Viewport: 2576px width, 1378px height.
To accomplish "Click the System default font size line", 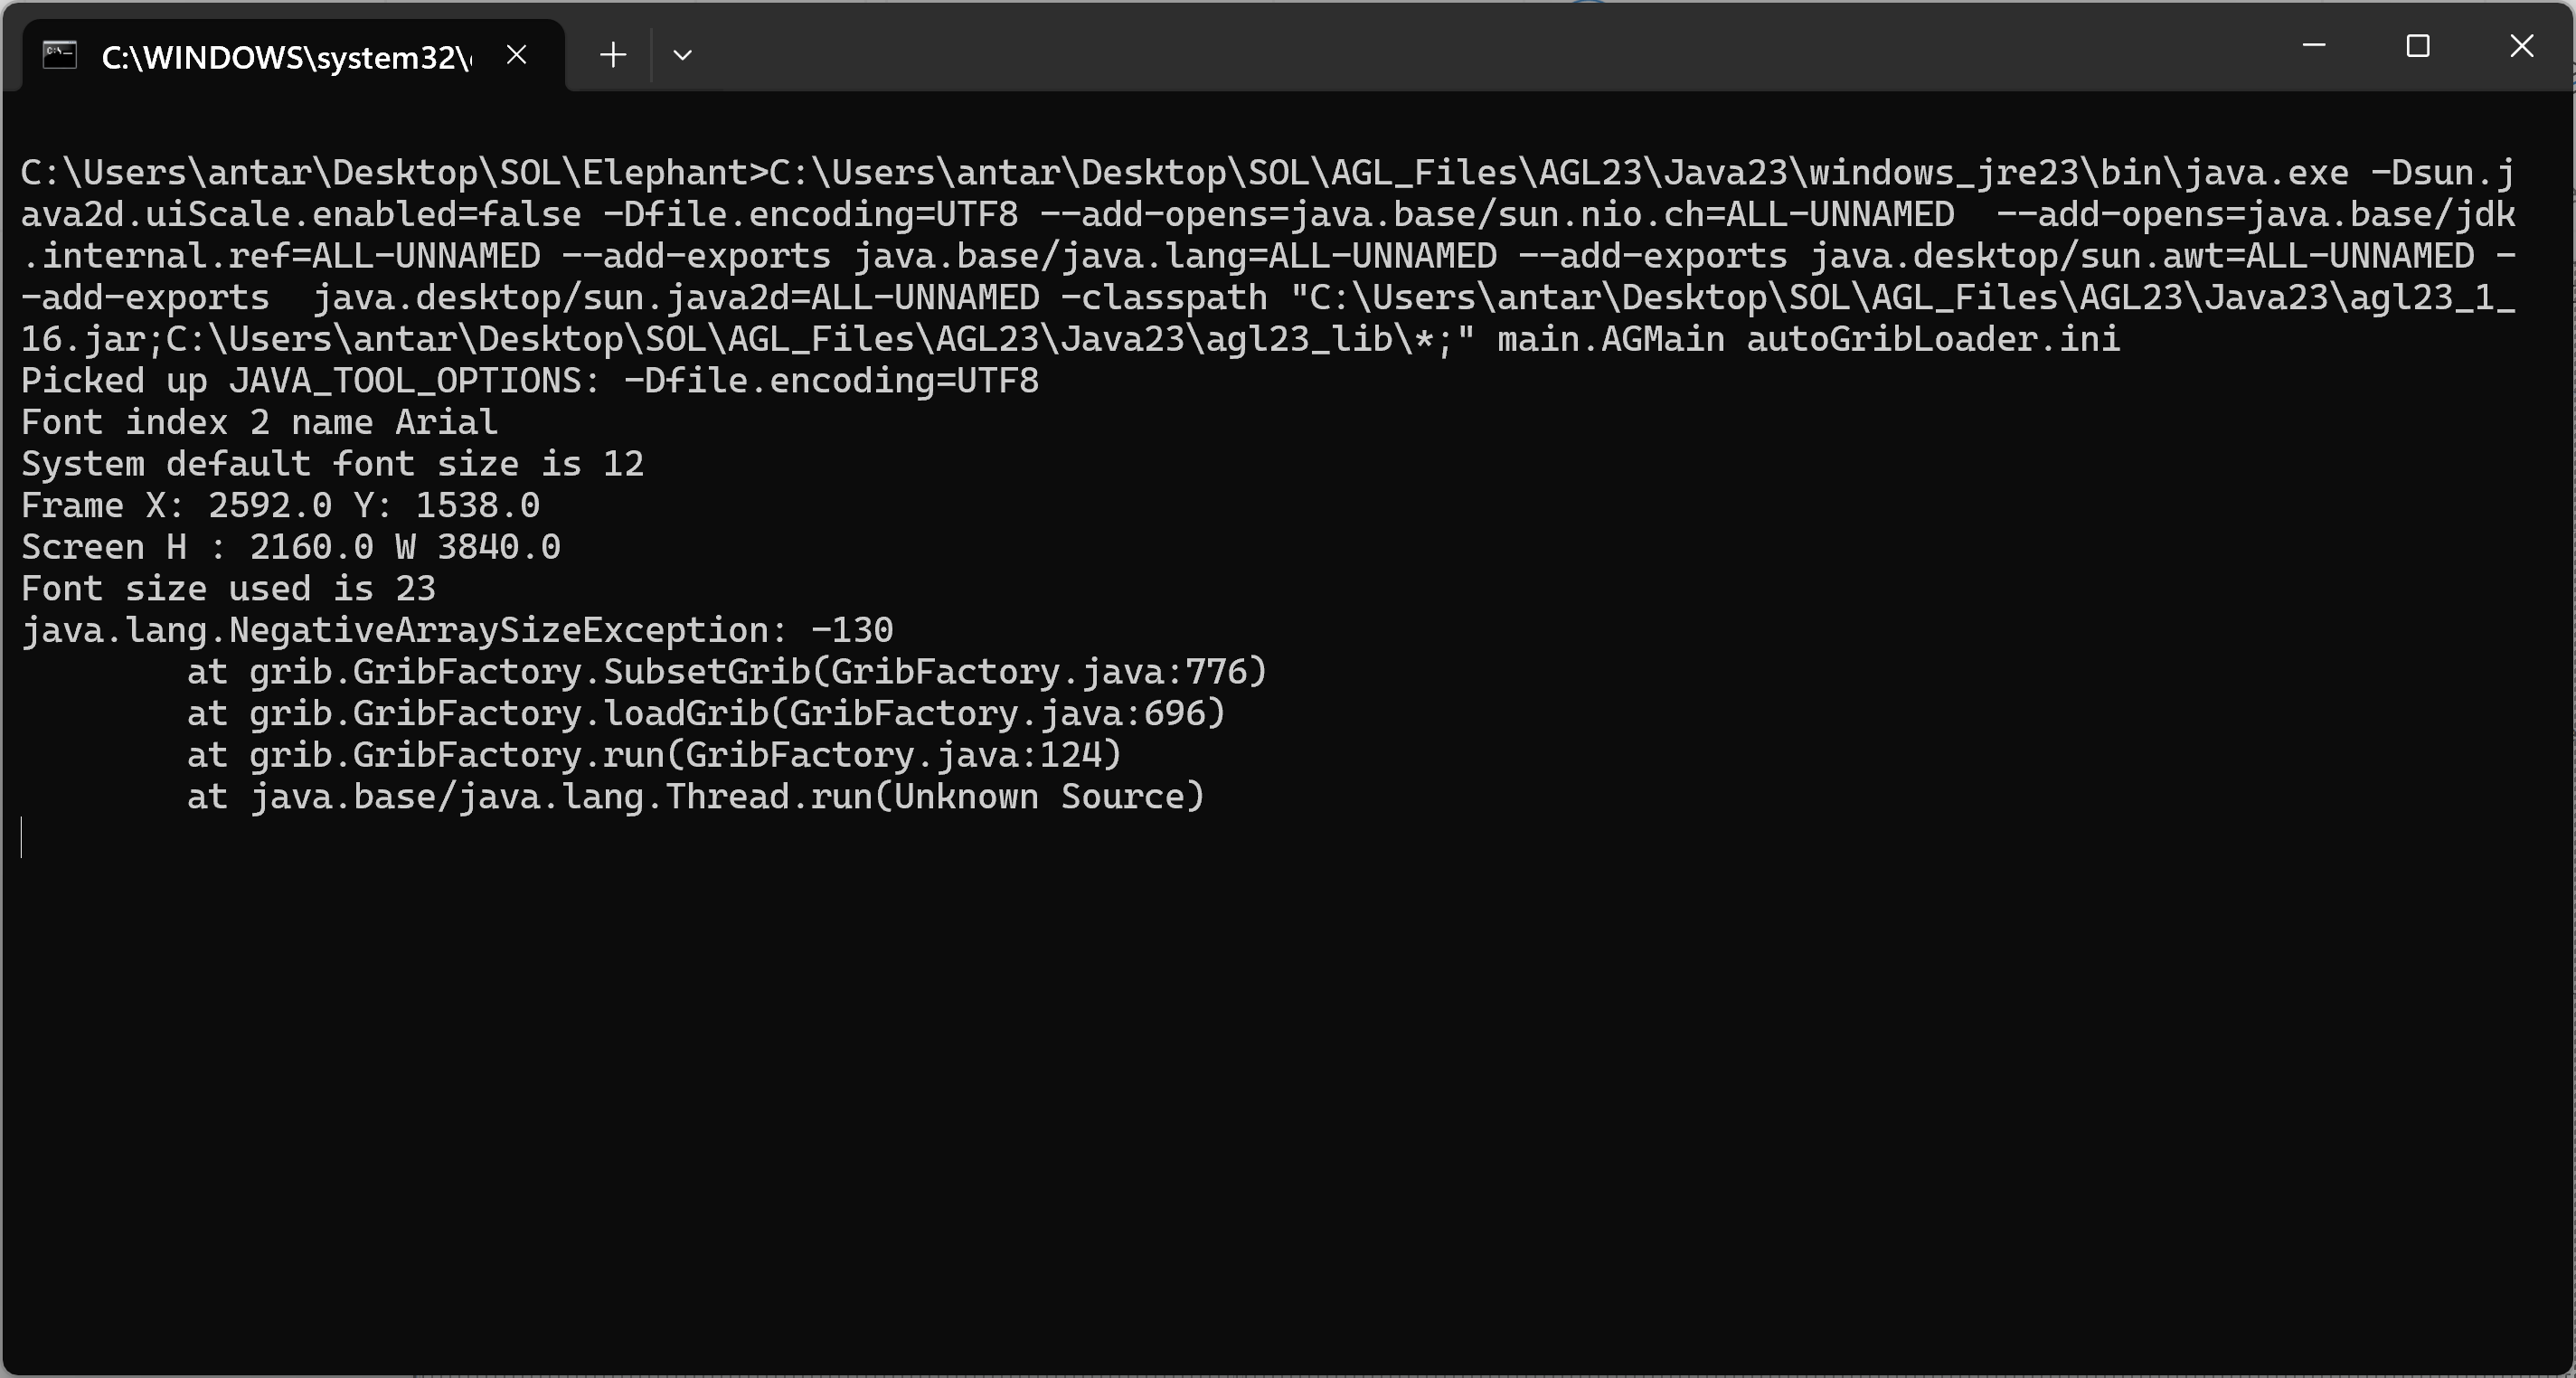I will click(332, 464).
